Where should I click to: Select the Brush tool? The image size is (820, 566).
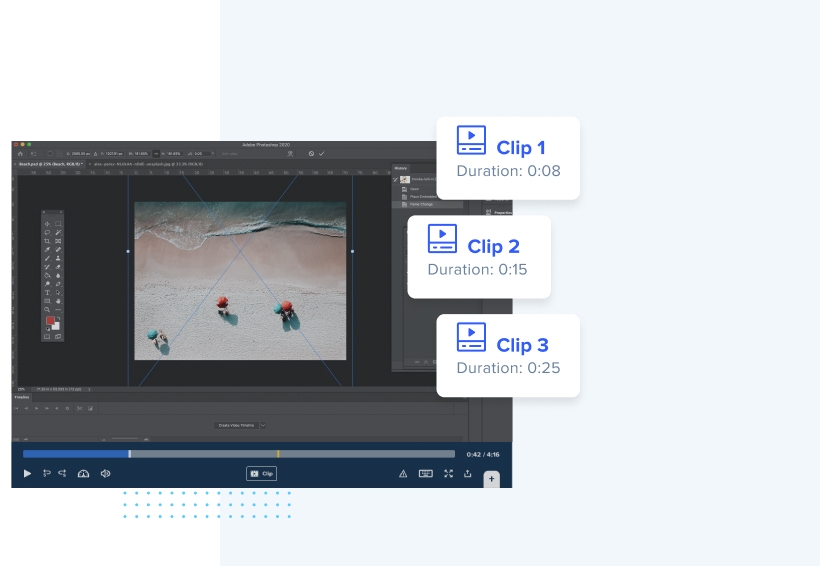click(47, 258)
